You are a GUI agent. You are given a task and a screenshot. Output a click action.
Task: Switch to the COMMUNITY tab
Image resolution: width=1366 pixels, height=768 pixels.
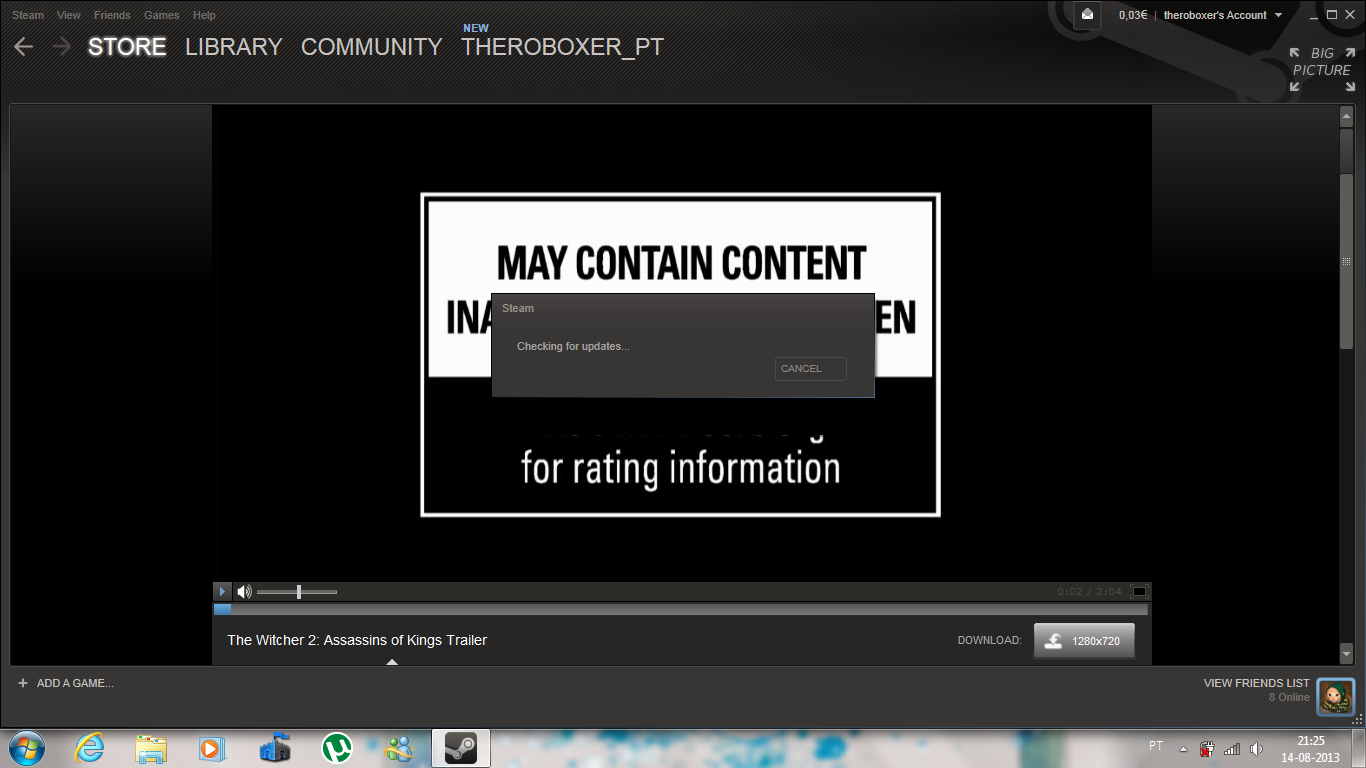point(371,47)
